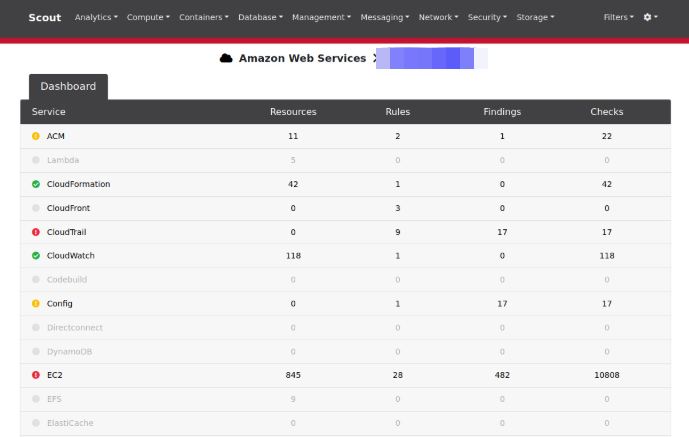
Task: Click the green check icon beside CloudWatch
Action: 36,256
